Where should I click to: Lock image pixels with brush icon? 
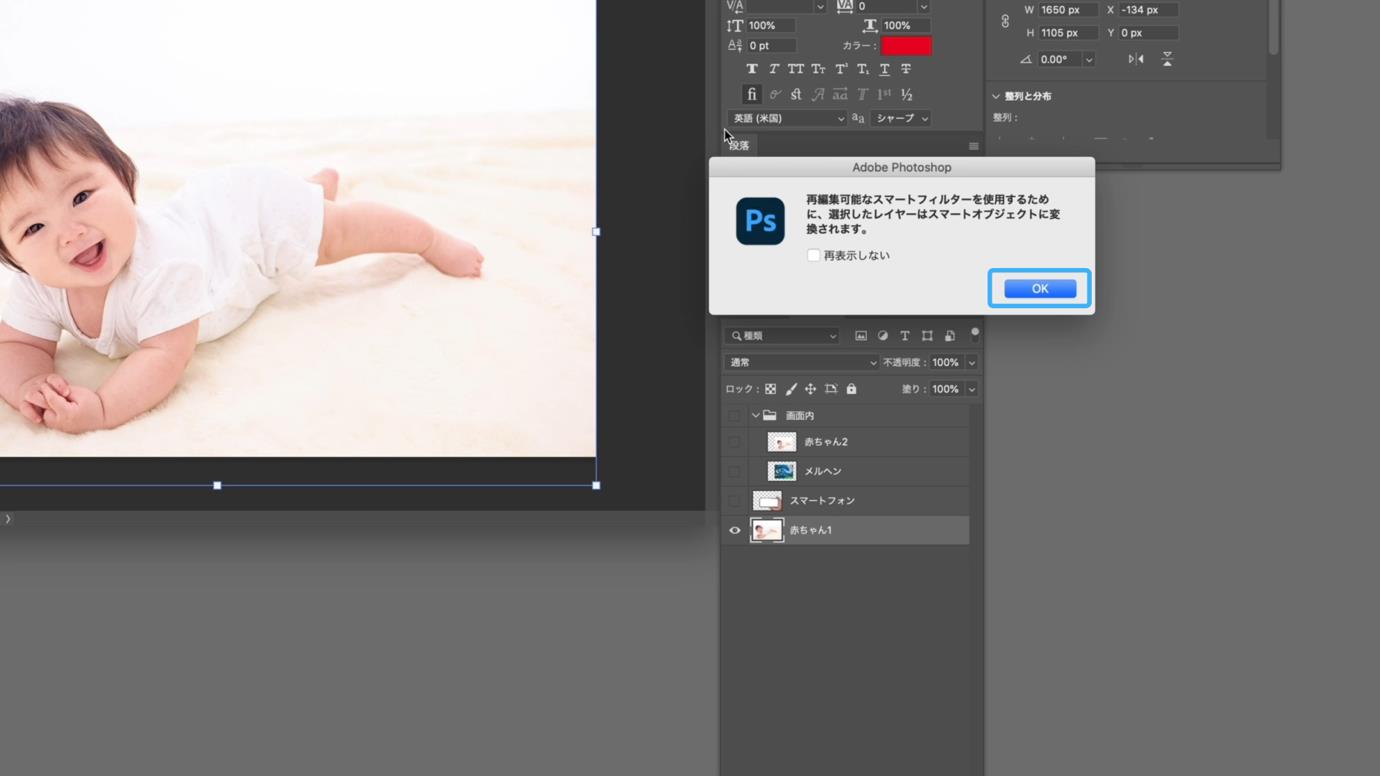[791, 389]
